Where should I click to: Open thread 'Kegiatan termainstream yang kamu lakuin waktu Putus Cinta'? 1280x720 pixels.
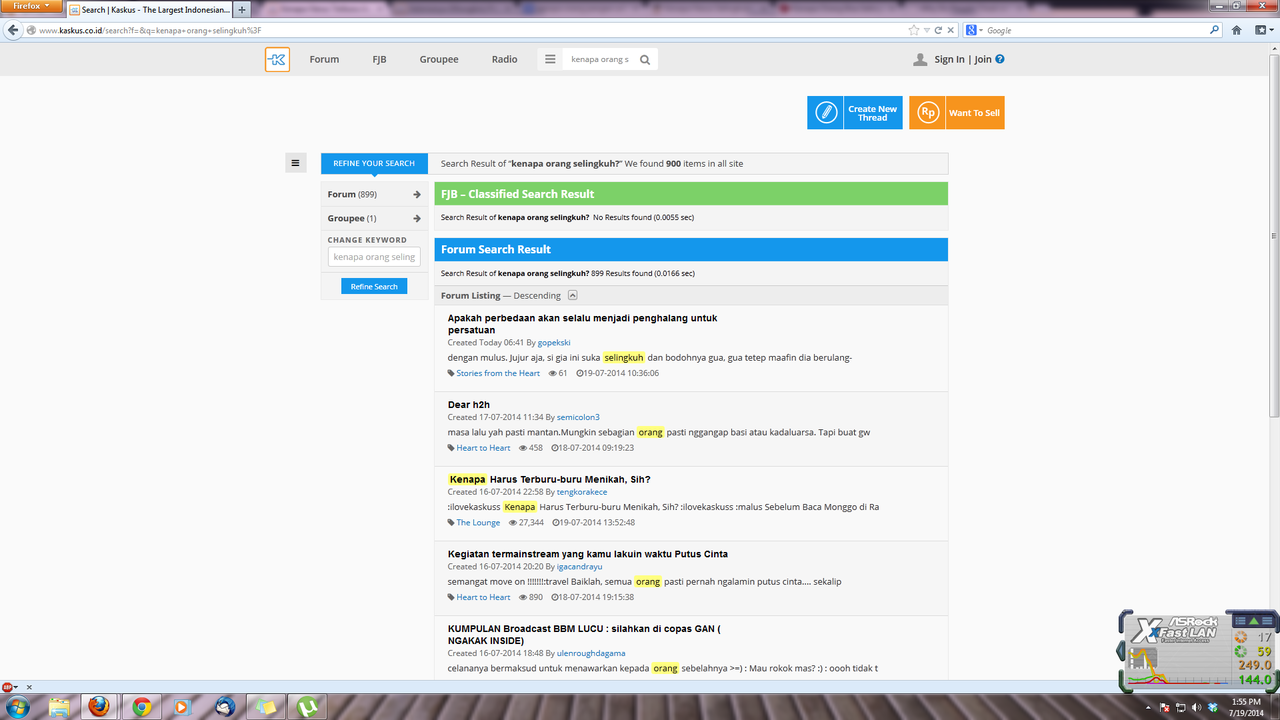(x=588, y=554)
